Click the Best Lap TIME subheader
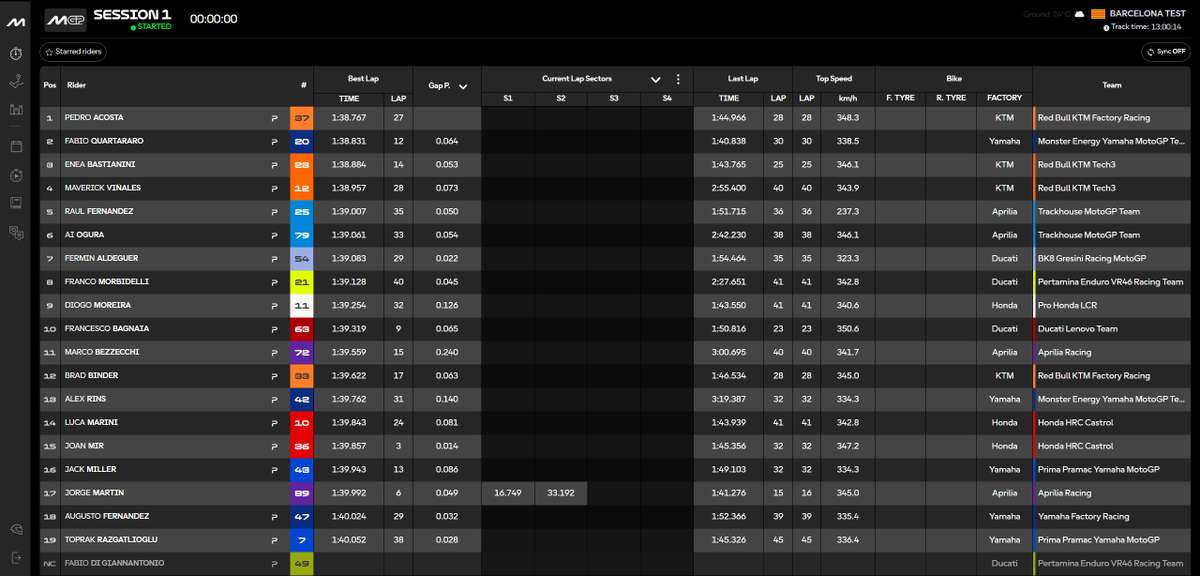The image size is (1200, 576). [x=349, y=98]
